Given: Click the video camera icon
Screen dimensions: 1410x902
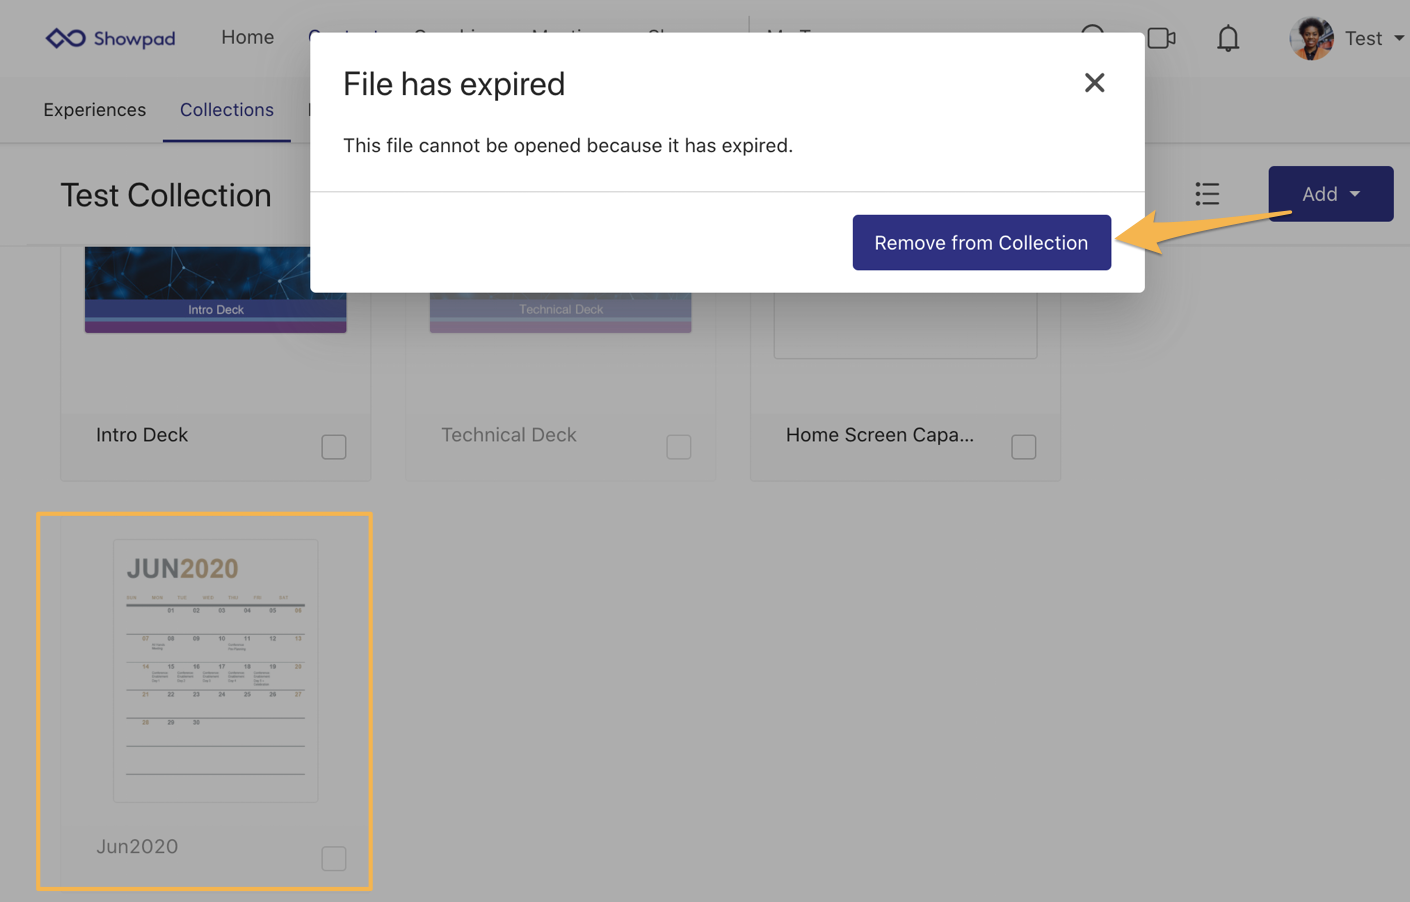Looking at the screenshot, I should (x=1160, y=39).
